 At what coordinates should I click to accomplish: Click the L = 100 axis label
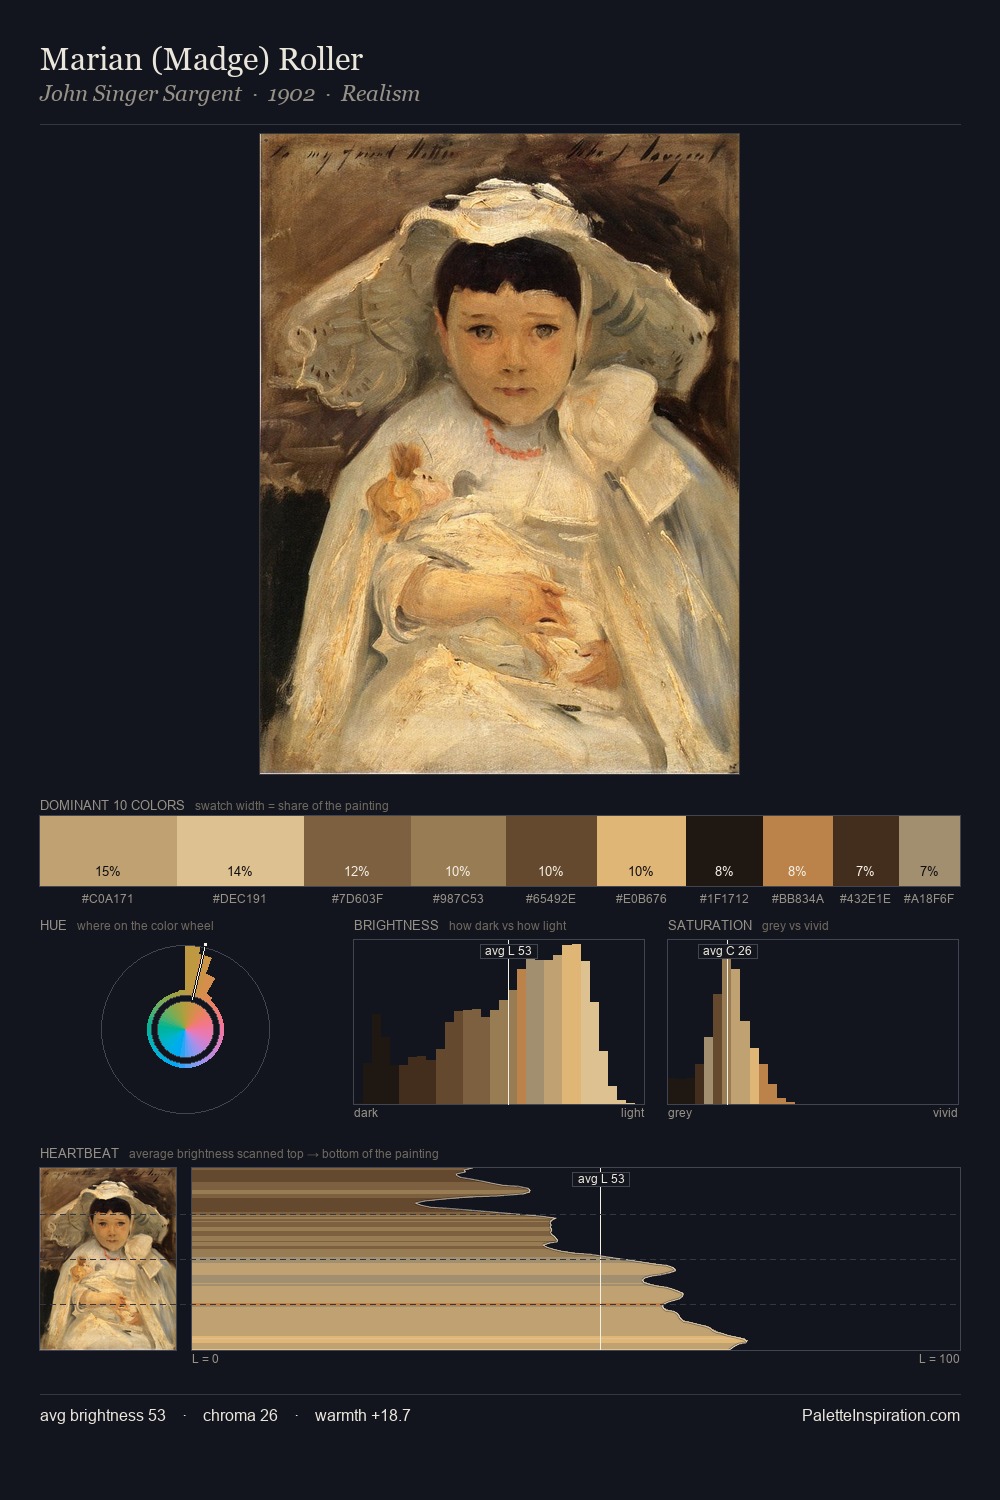click(x=939, y=1359)
